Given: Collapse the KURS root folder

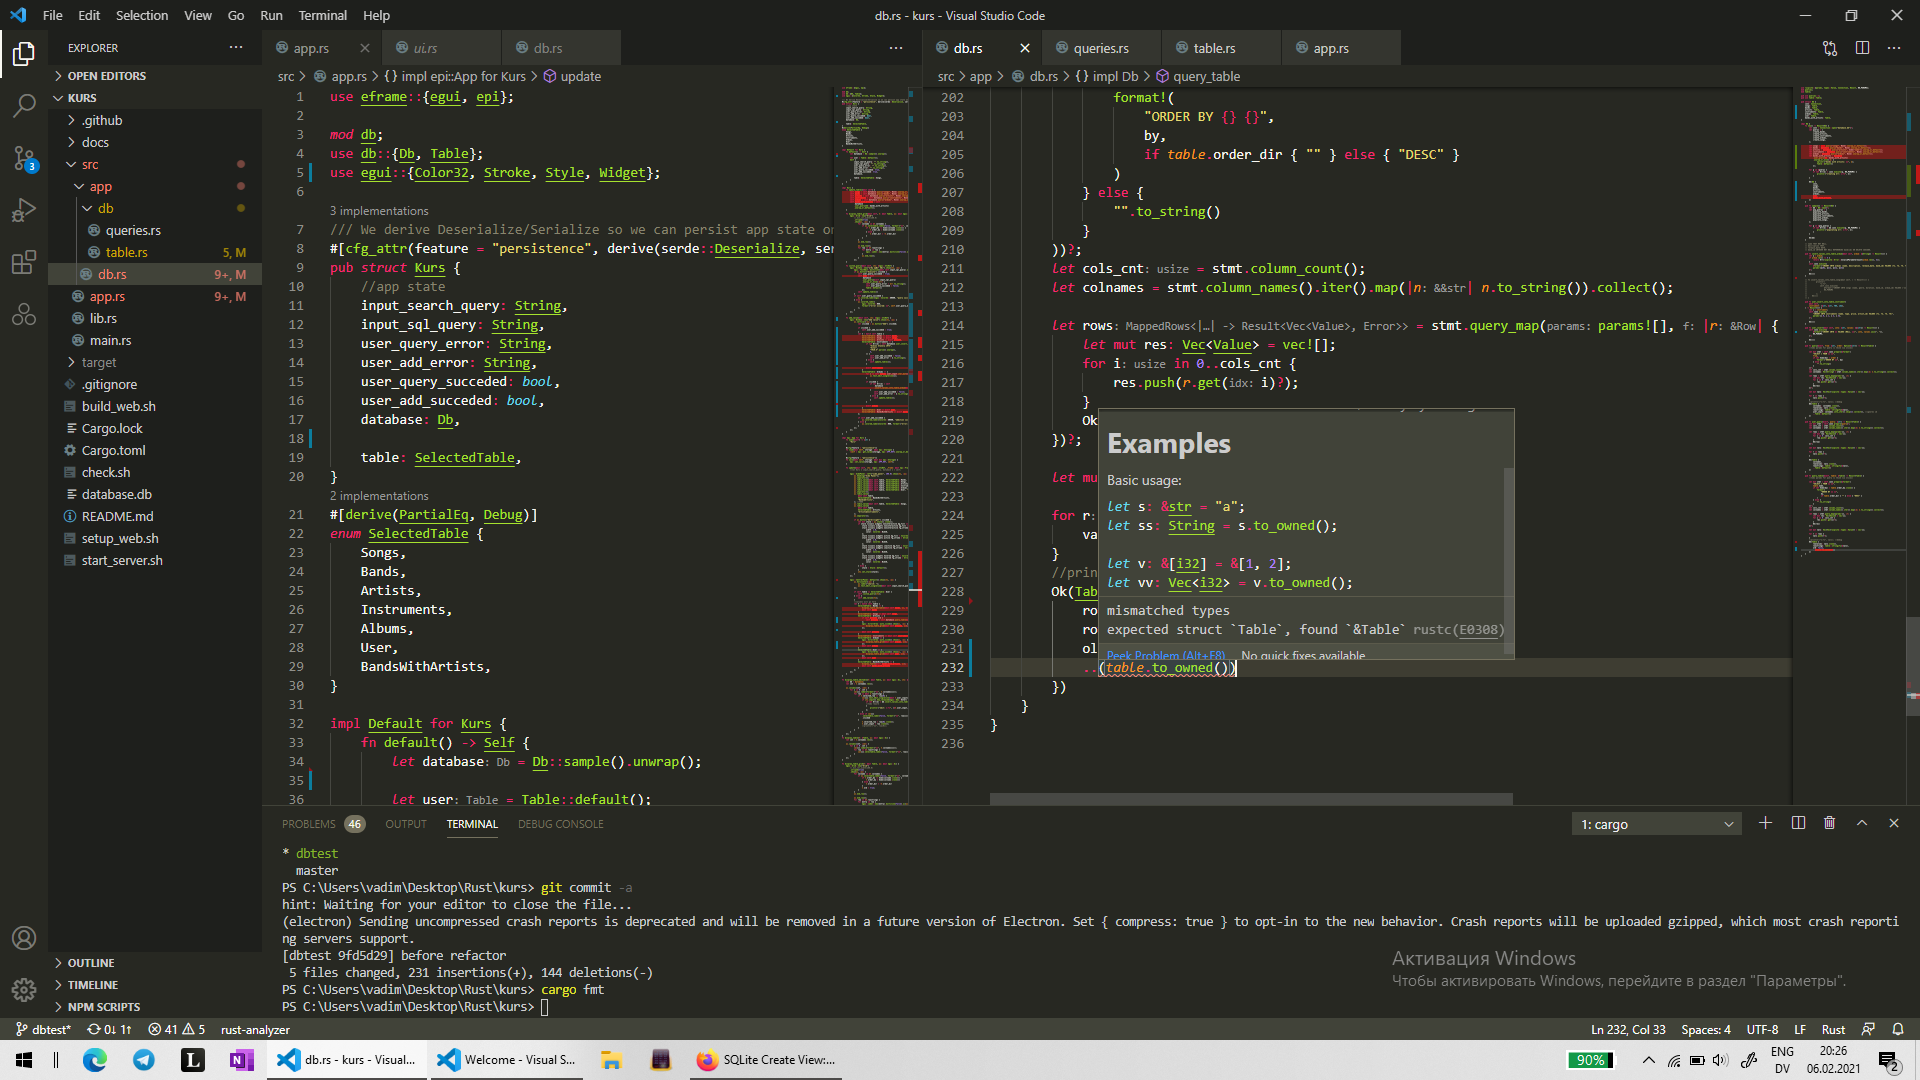Looking at the screenshot, I should pyautogui.click(x=155, y=98).
